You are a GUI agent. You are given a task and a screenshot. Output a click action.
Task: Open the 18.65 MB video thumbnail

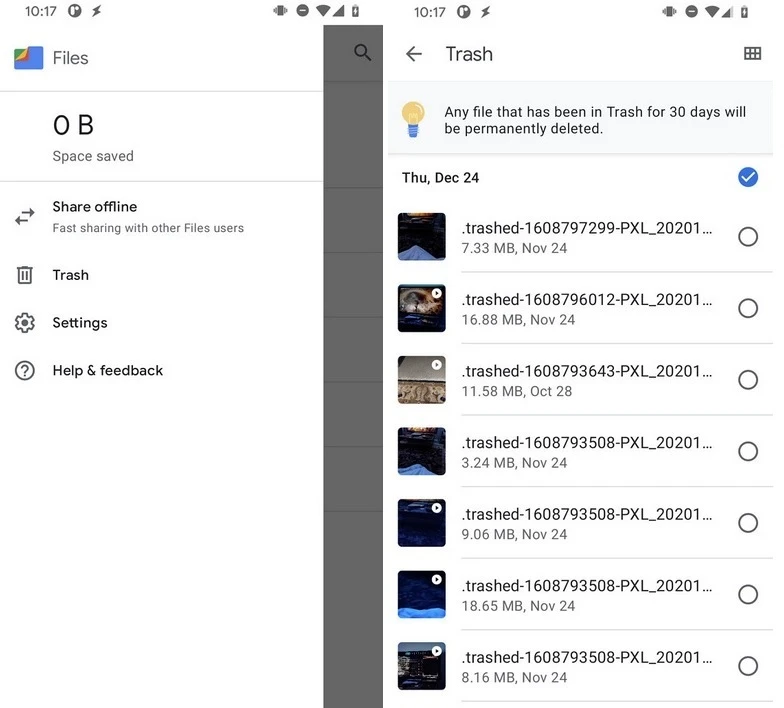click(421, 594)
